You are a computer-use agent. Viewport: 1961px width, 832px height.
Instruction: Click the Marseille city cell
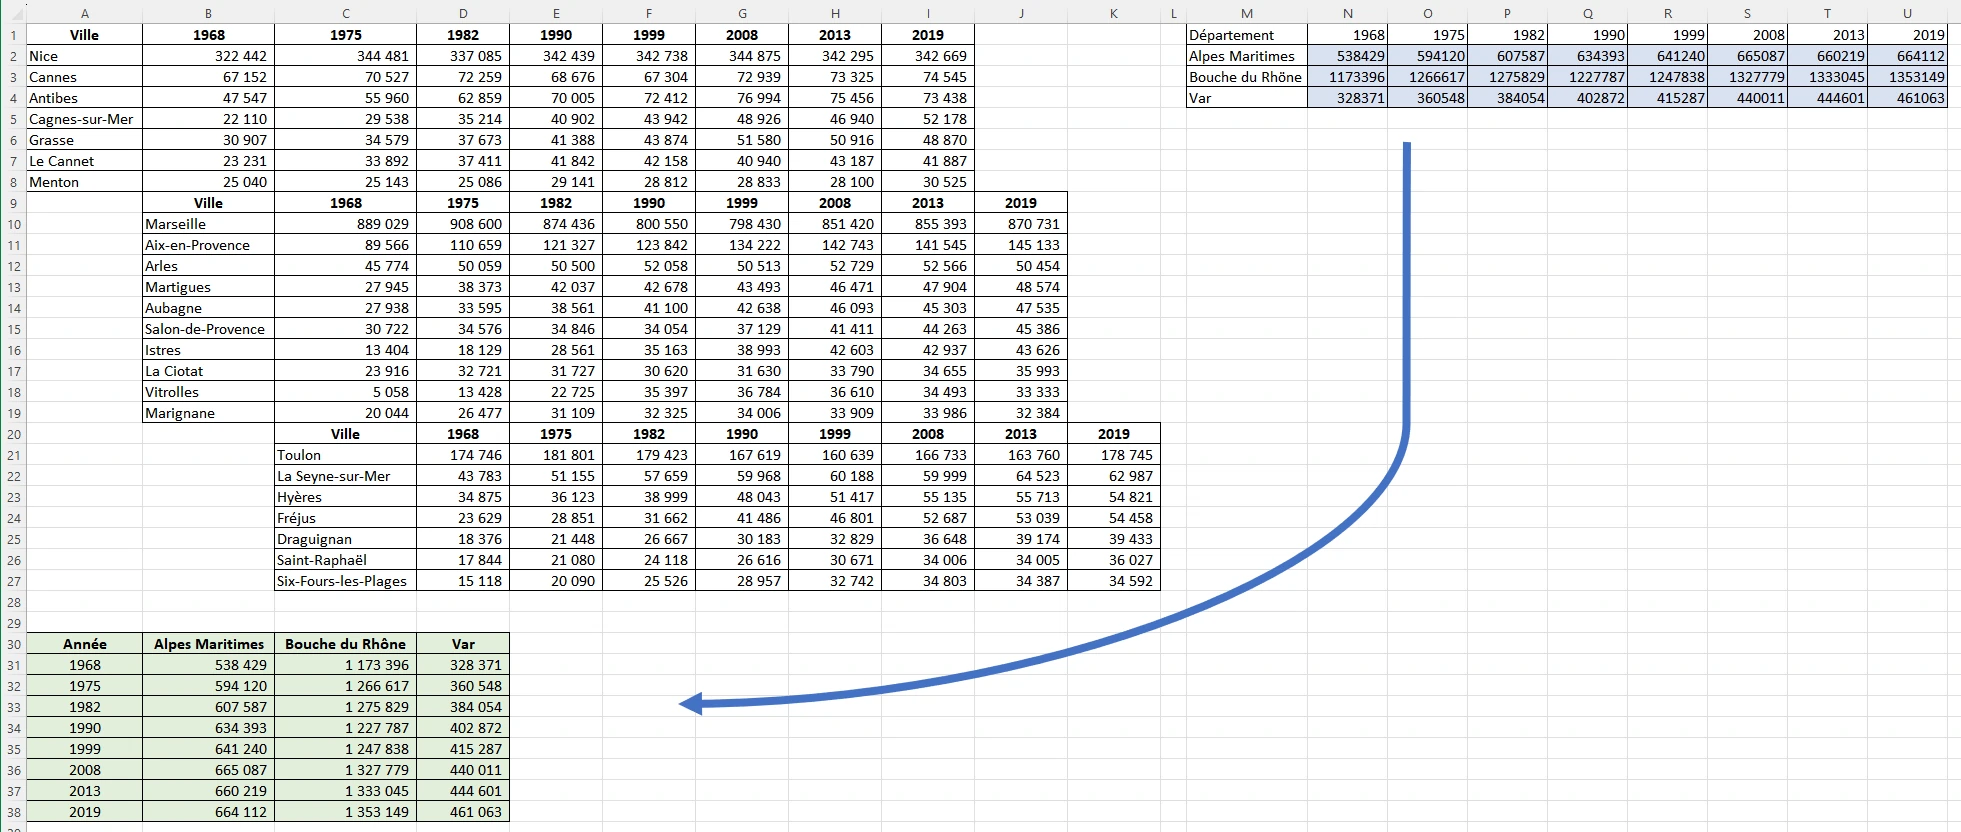[208, 224]
